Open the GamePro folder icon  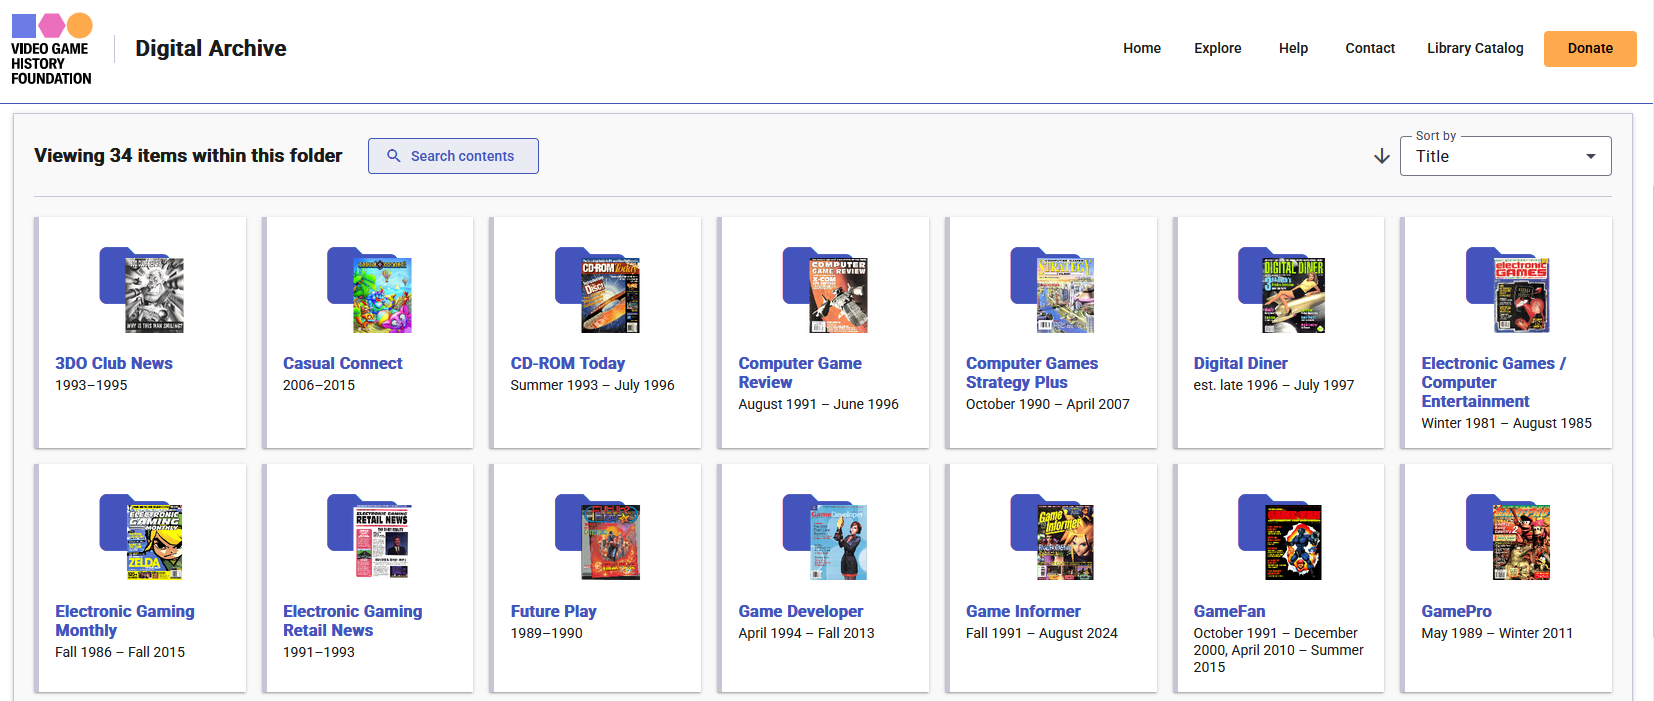click(1508, 537)
